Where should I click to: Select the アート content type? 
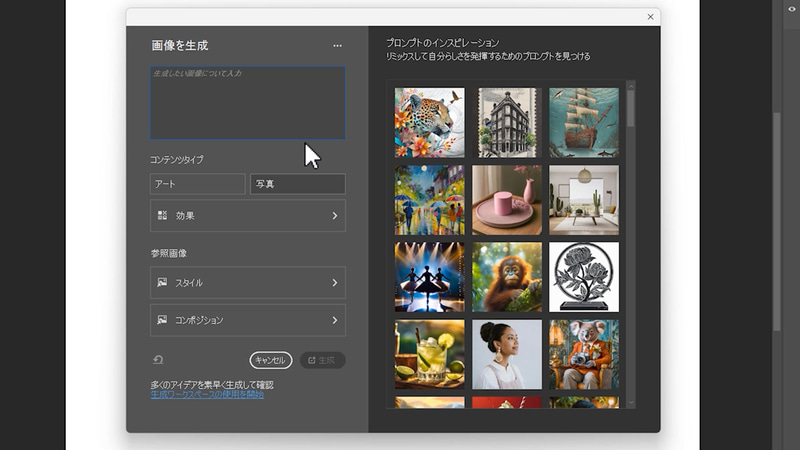pyautogui.click(x=197, y=184)
